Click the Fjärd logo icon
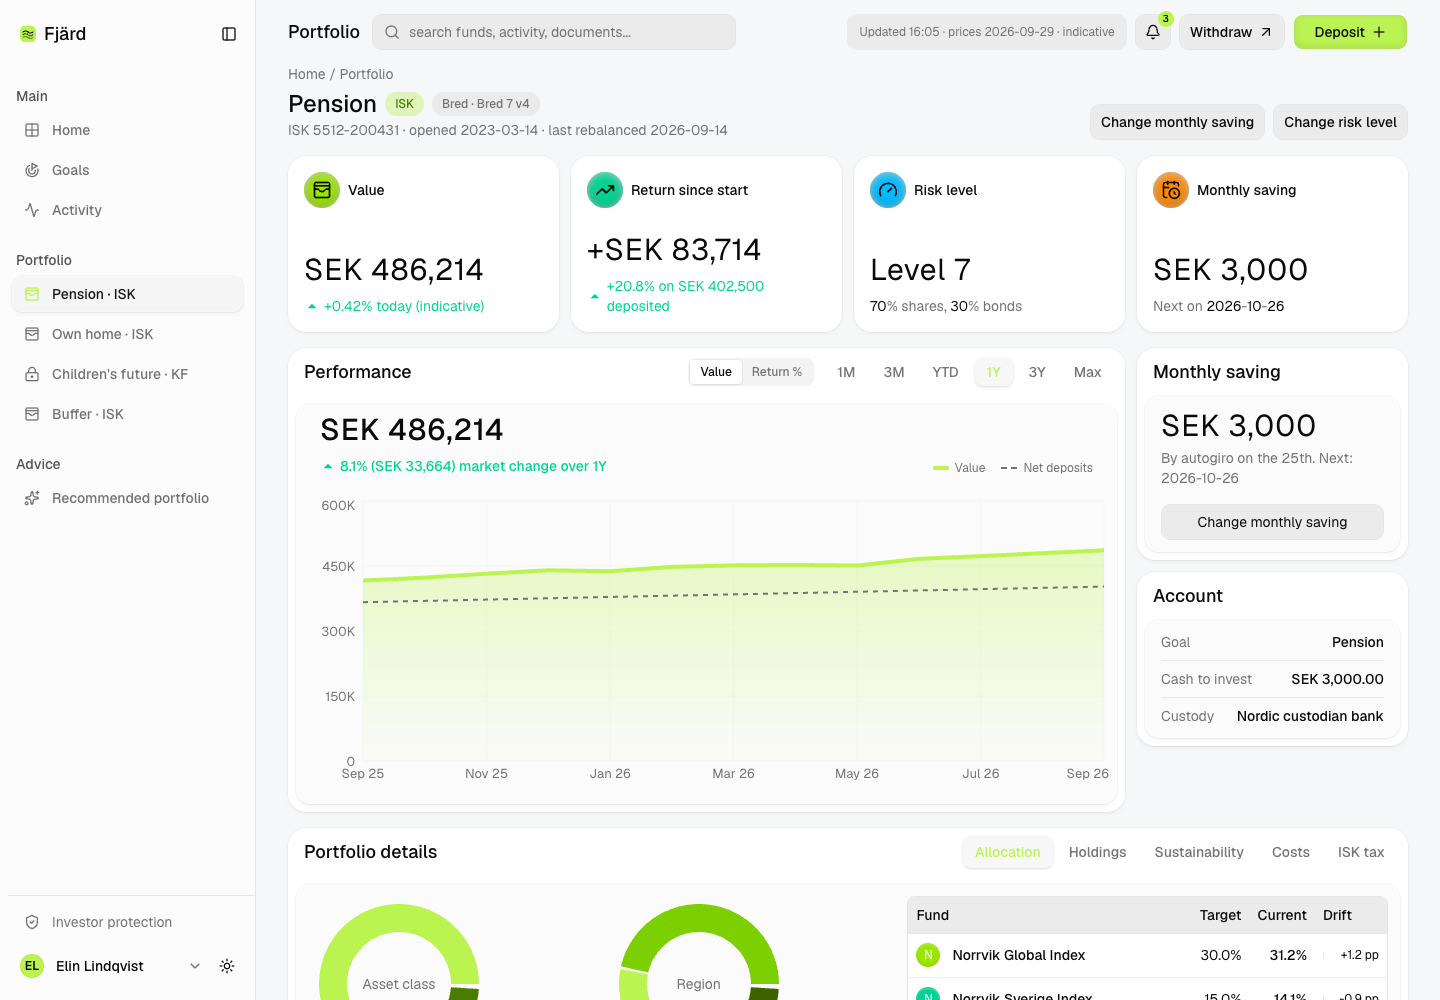Viewport: 1440px width, 1000px height. [28, 34]
